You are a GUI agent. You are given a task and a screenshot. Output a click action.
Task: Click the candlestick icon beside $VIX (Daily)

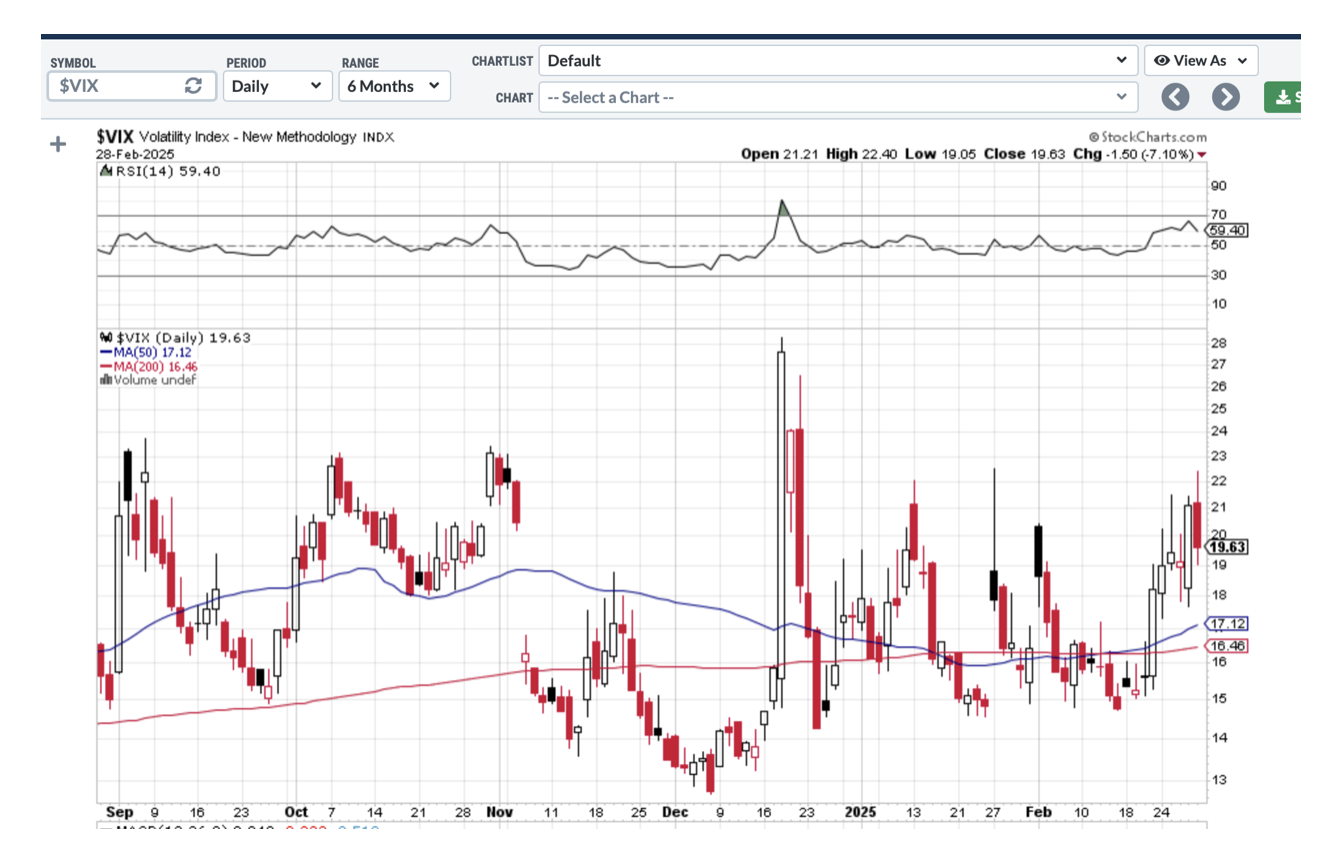[x=106, y=338]
